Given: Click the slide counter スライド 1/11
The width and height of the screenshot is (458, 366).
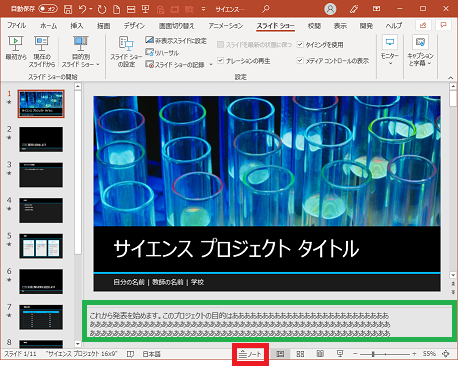Looking at the screenshot, I should (20, 354).
